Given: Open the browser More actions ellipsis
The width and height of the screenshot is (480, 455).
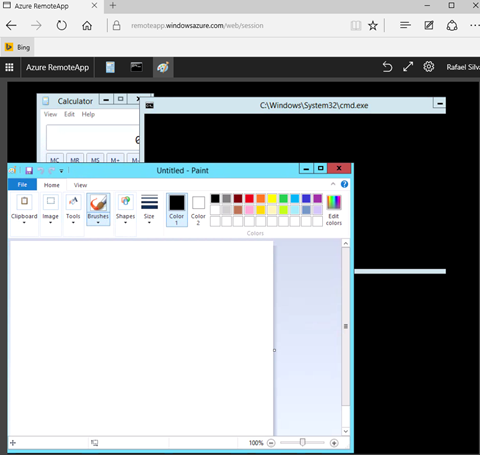Looking at the screenshot, I should click(x=475, y=25).
